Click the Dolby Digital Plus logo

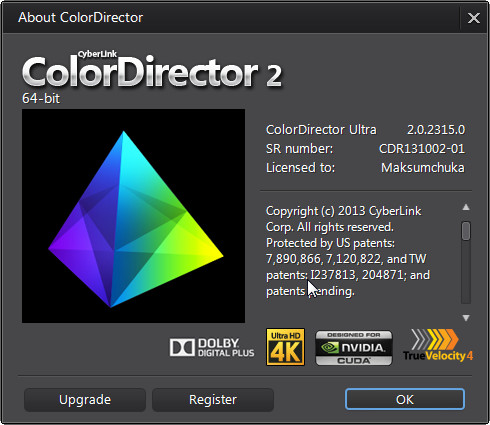pos(212,348)
